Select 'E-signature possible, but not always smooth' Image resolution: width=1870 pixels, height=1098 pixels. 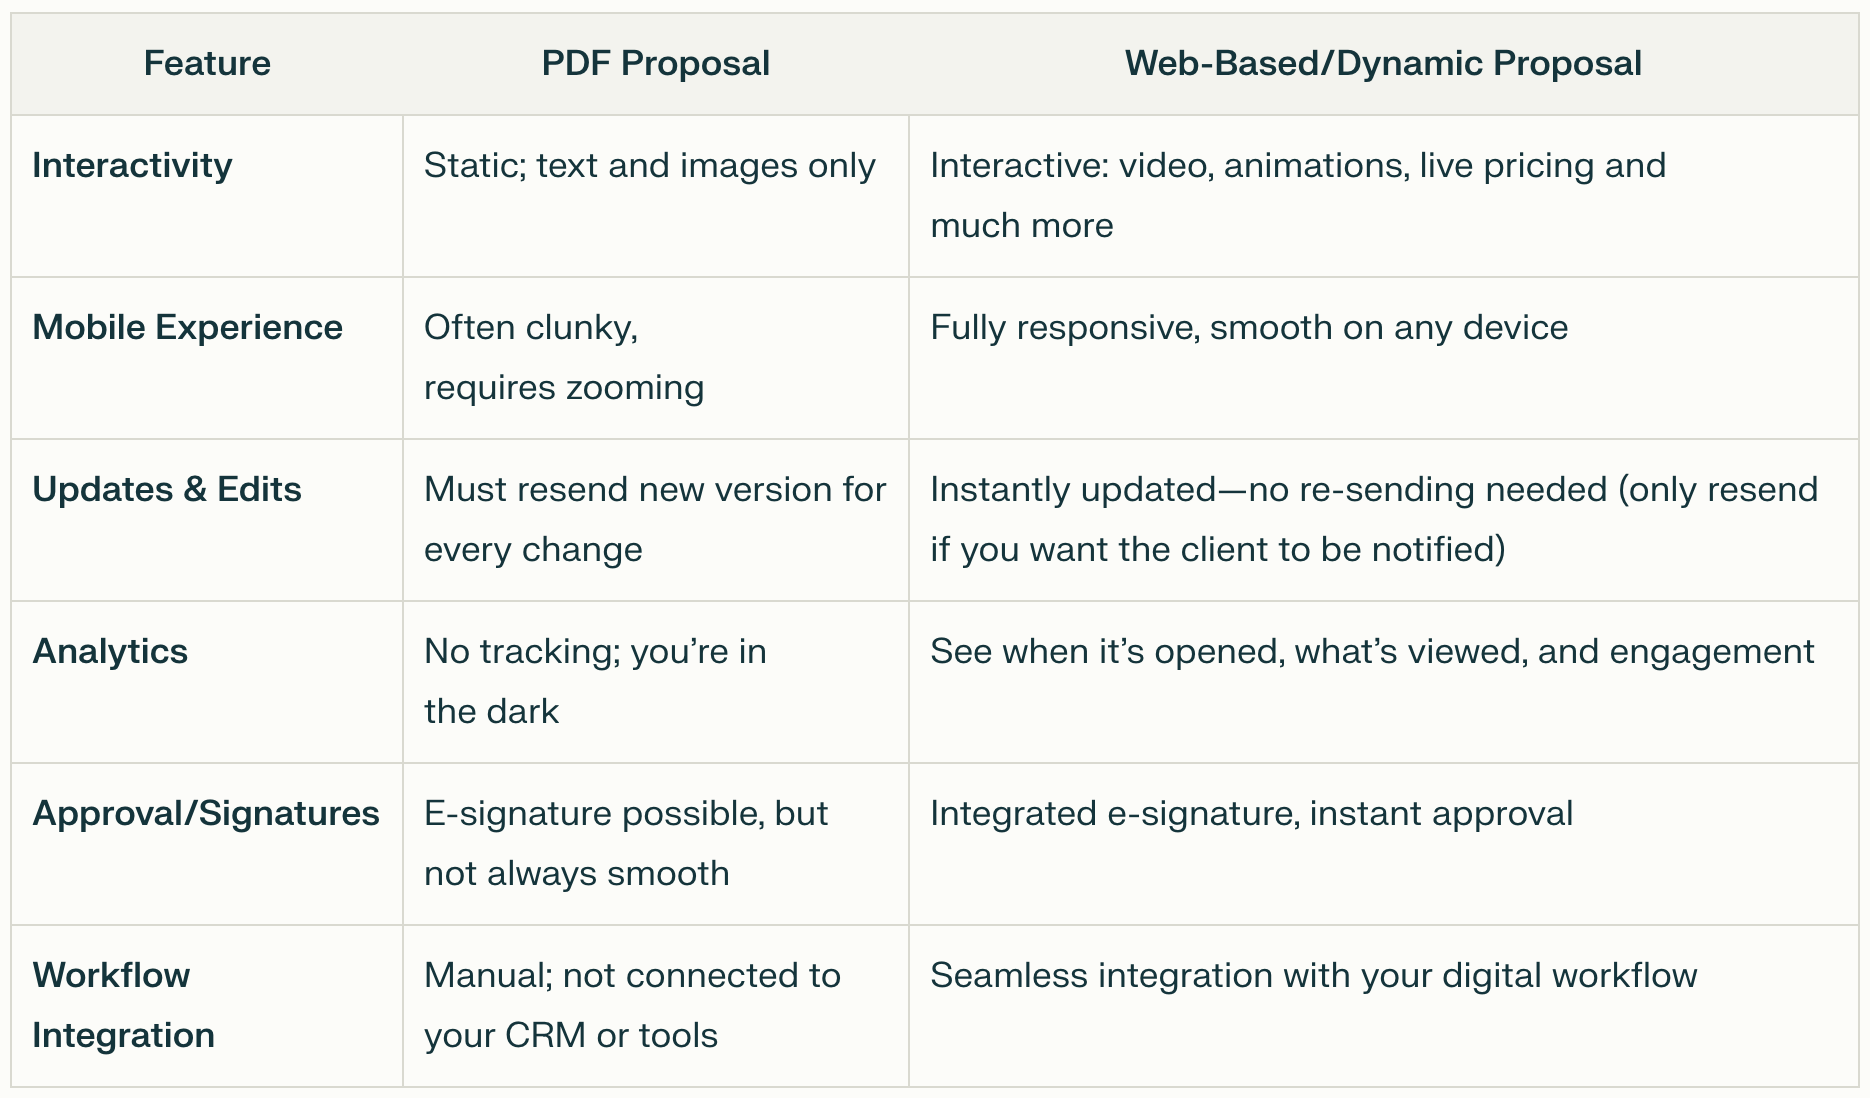[625, 842]
